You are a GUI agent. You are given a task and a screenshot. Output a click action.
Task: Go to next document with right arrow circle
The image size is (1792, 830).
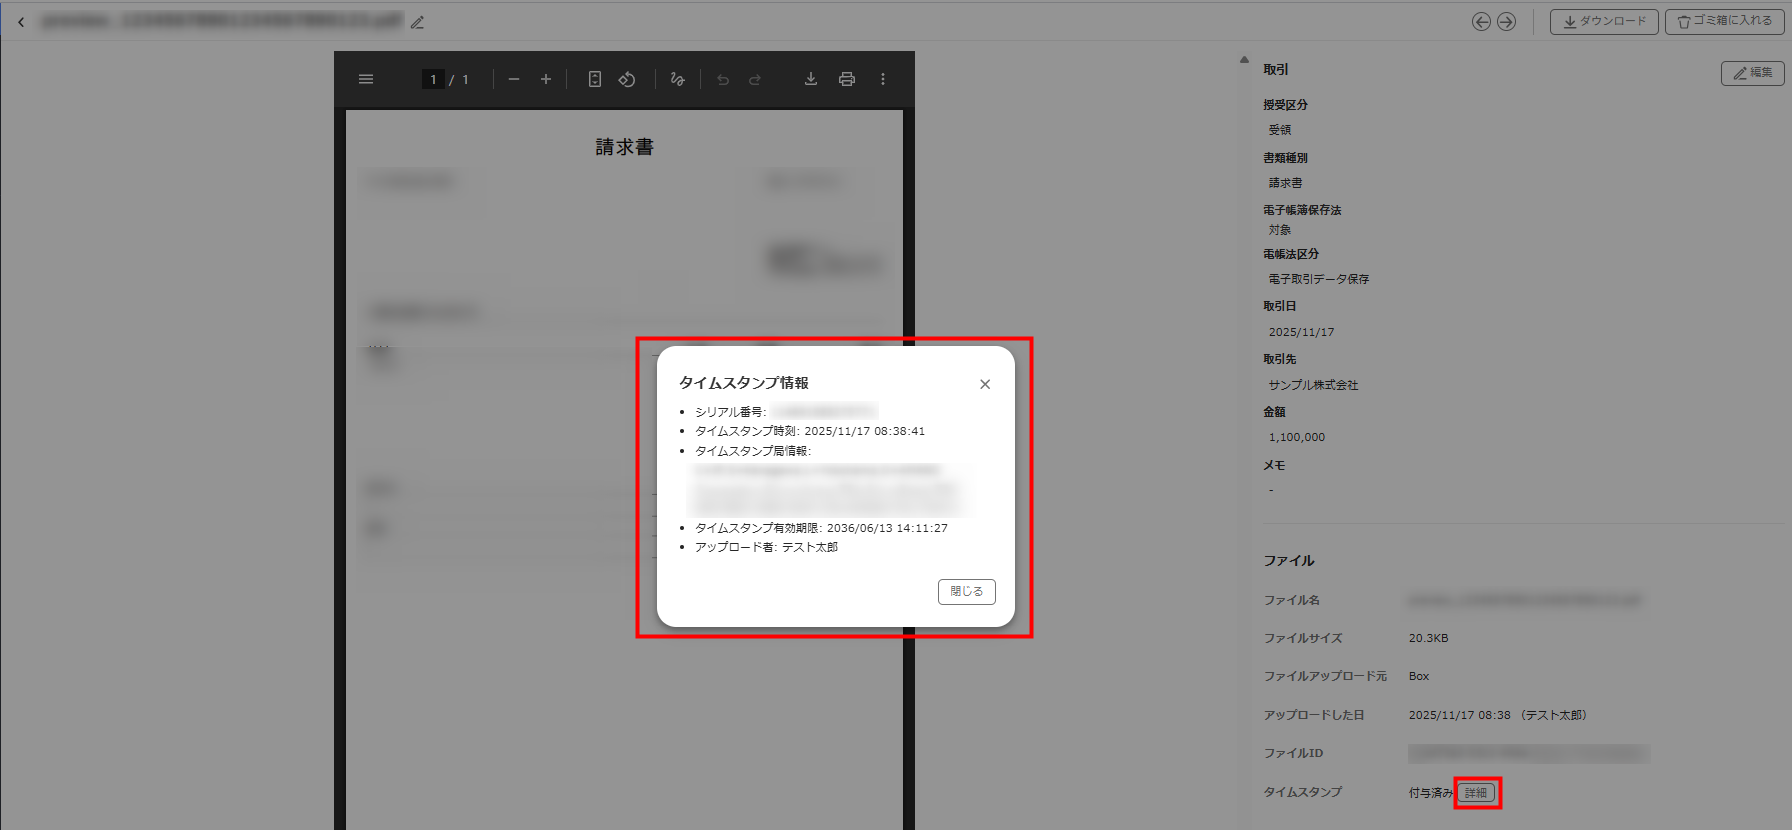[x=1506, y=22]
